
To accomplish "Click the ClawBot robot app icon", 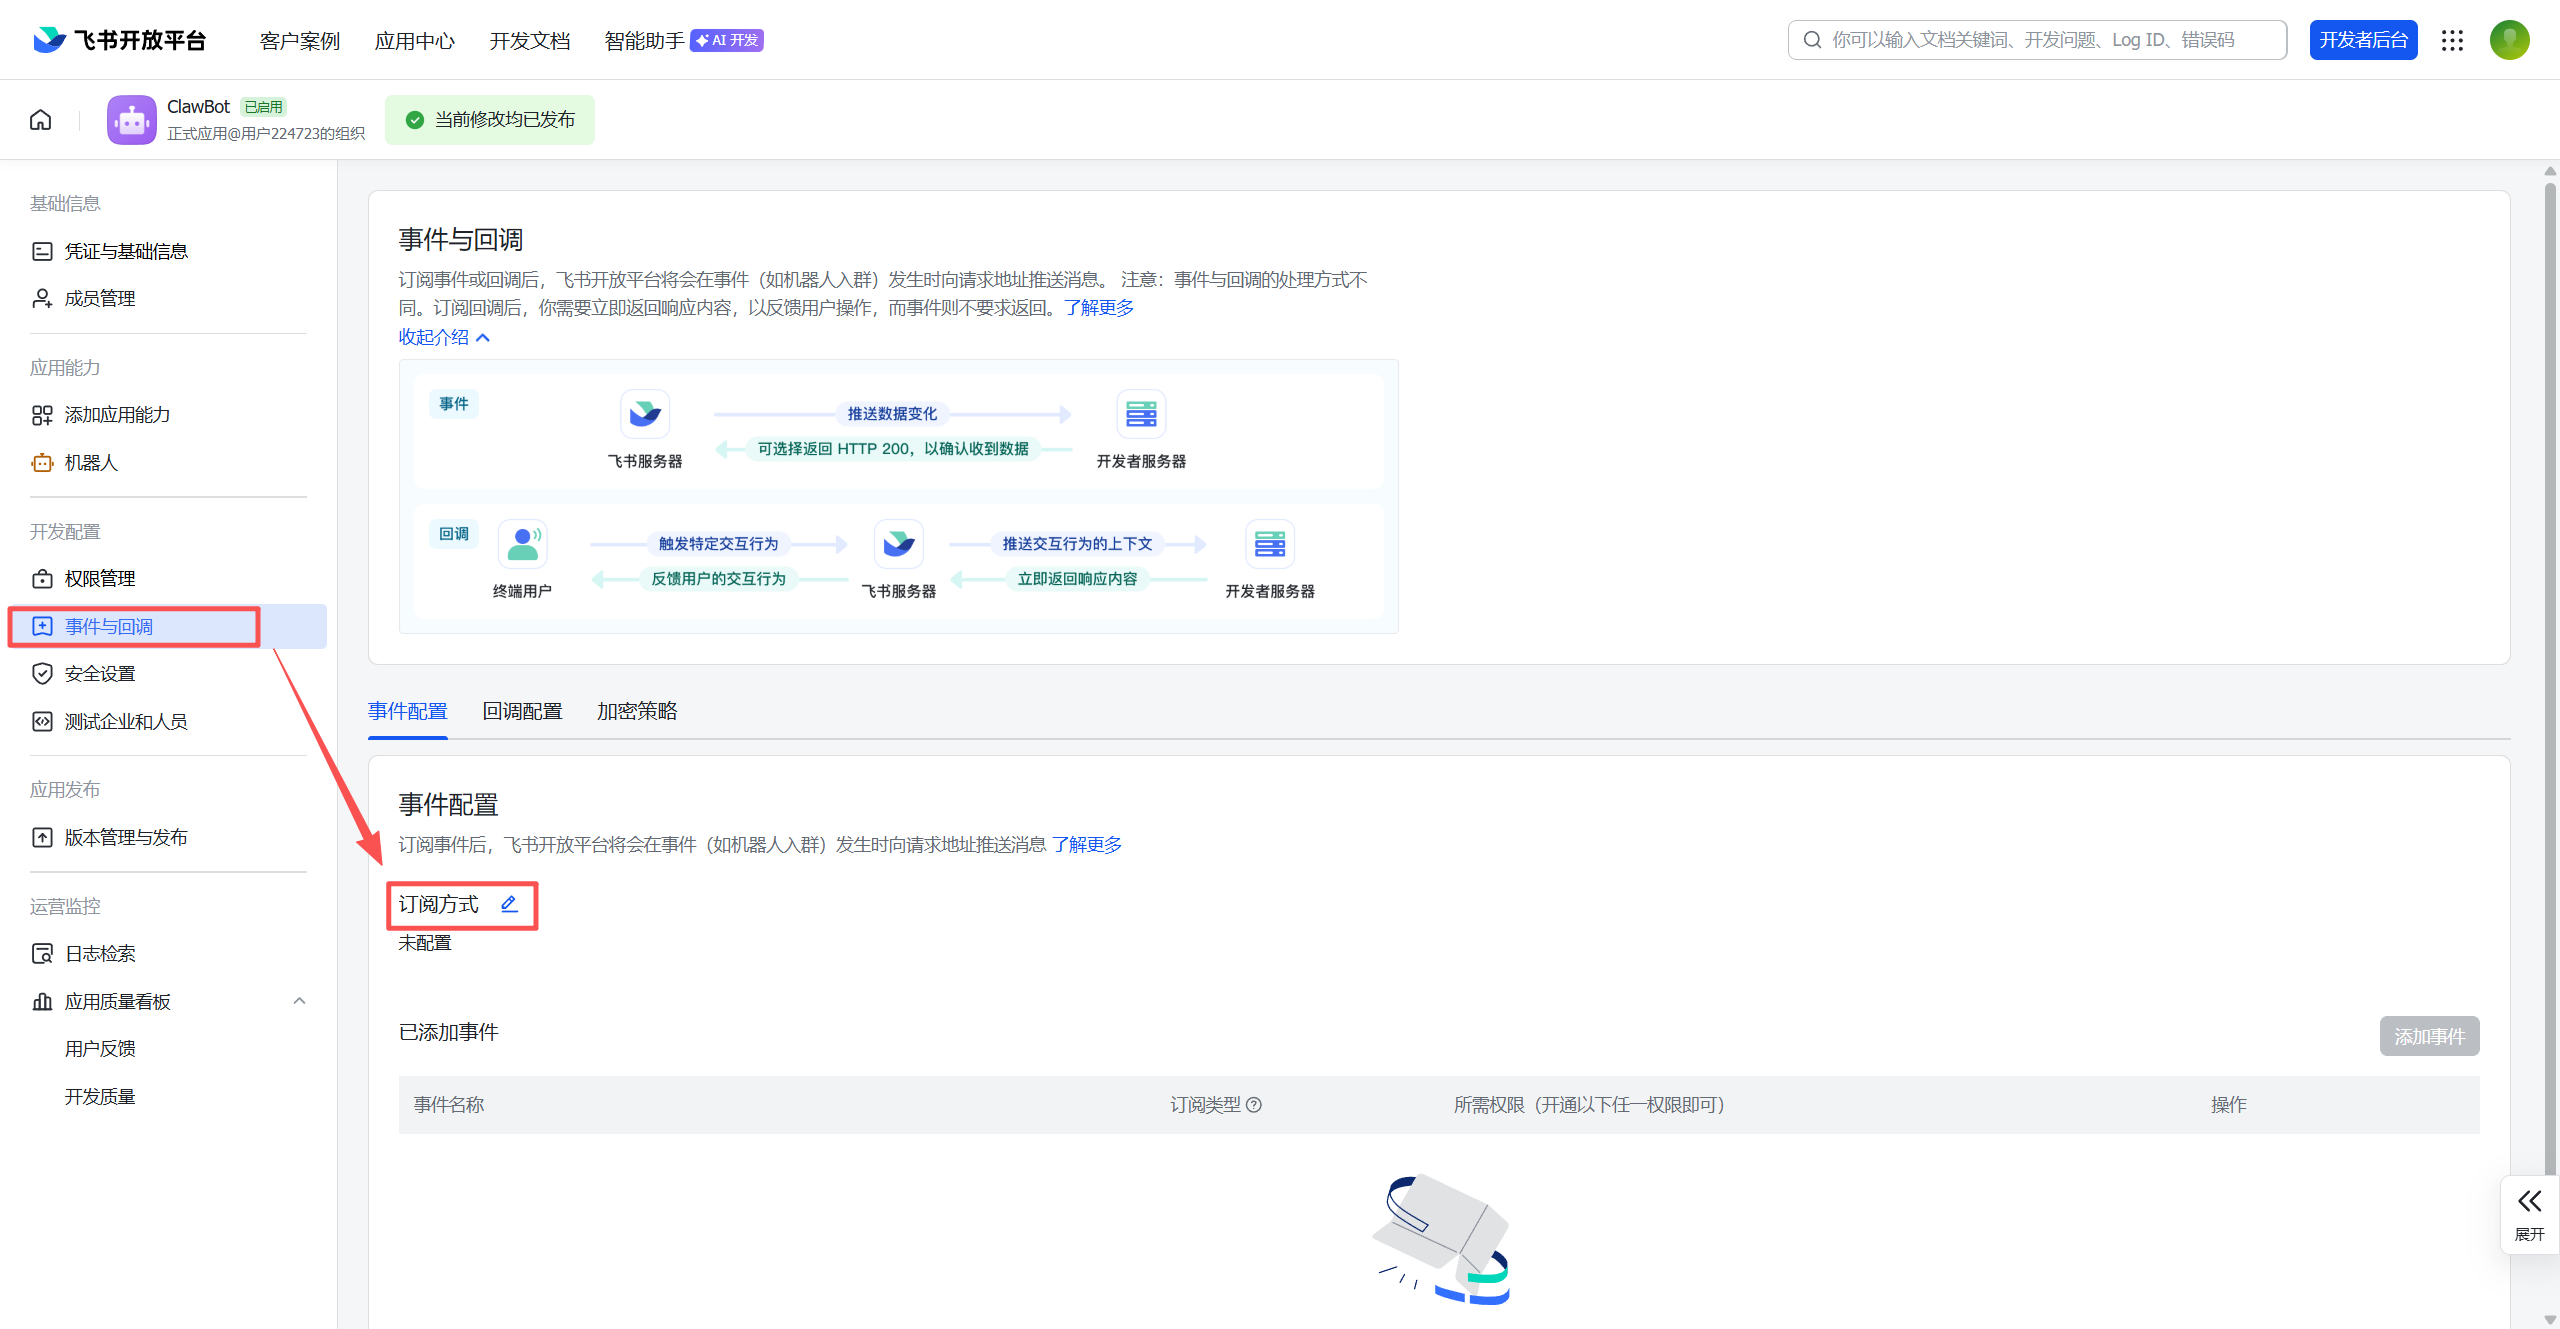I will pyautogui.click(x=132, y=120).
